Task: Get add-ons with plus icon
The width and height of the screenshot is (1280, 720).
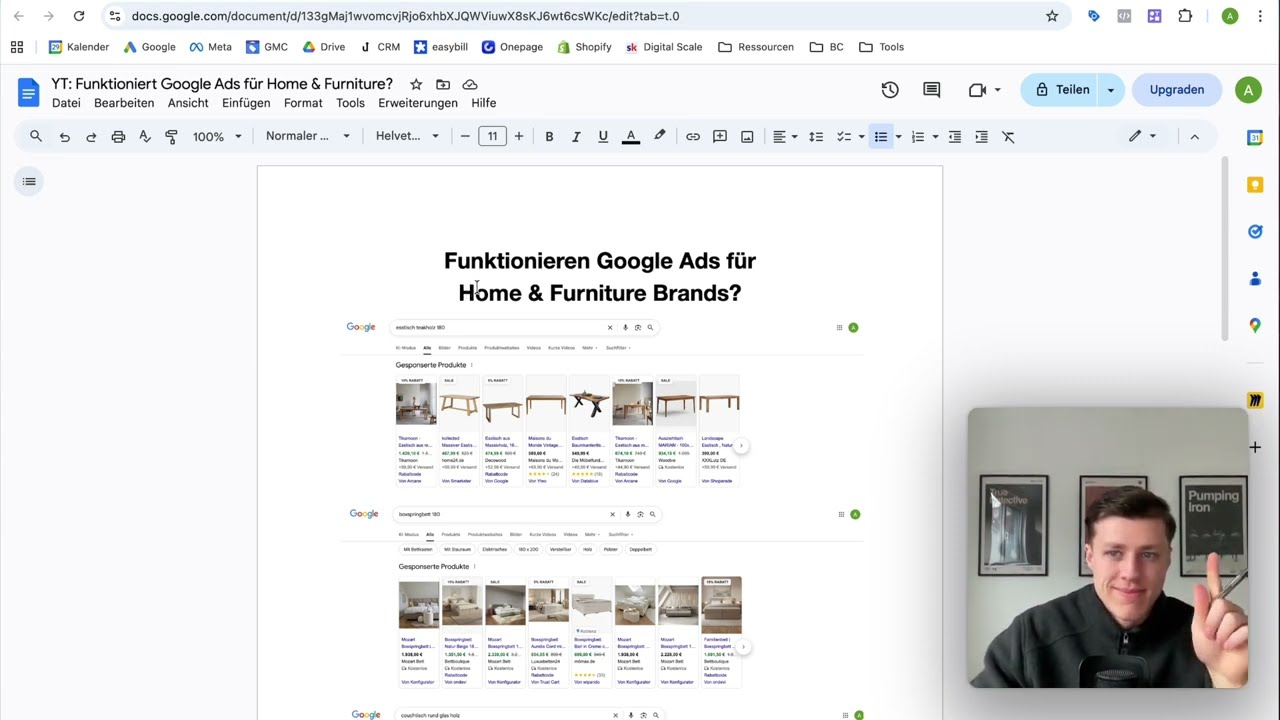Action: tap(1255, 447)
